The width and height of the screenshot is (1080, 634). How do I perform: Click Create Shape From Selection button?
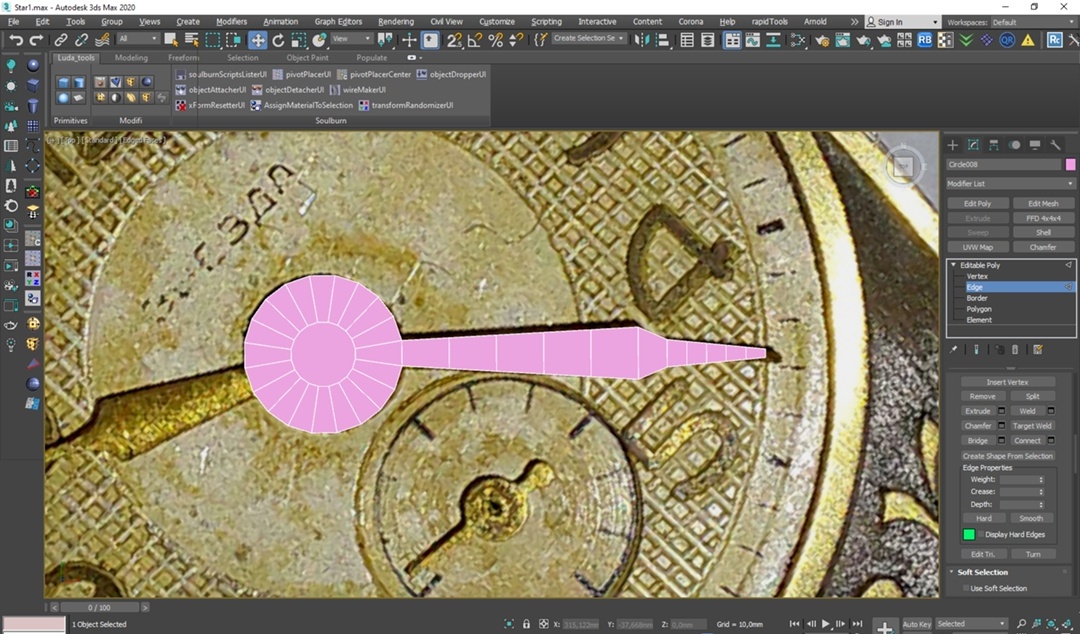tap(1007, 456)
